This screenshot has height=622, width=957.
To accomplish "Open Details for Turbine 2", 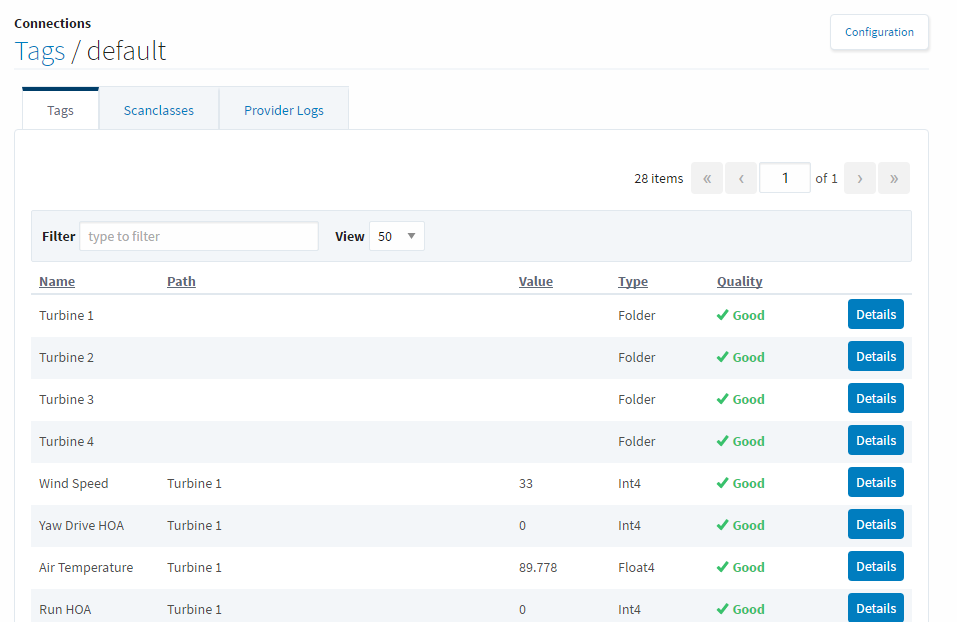I will click(875, 357).
